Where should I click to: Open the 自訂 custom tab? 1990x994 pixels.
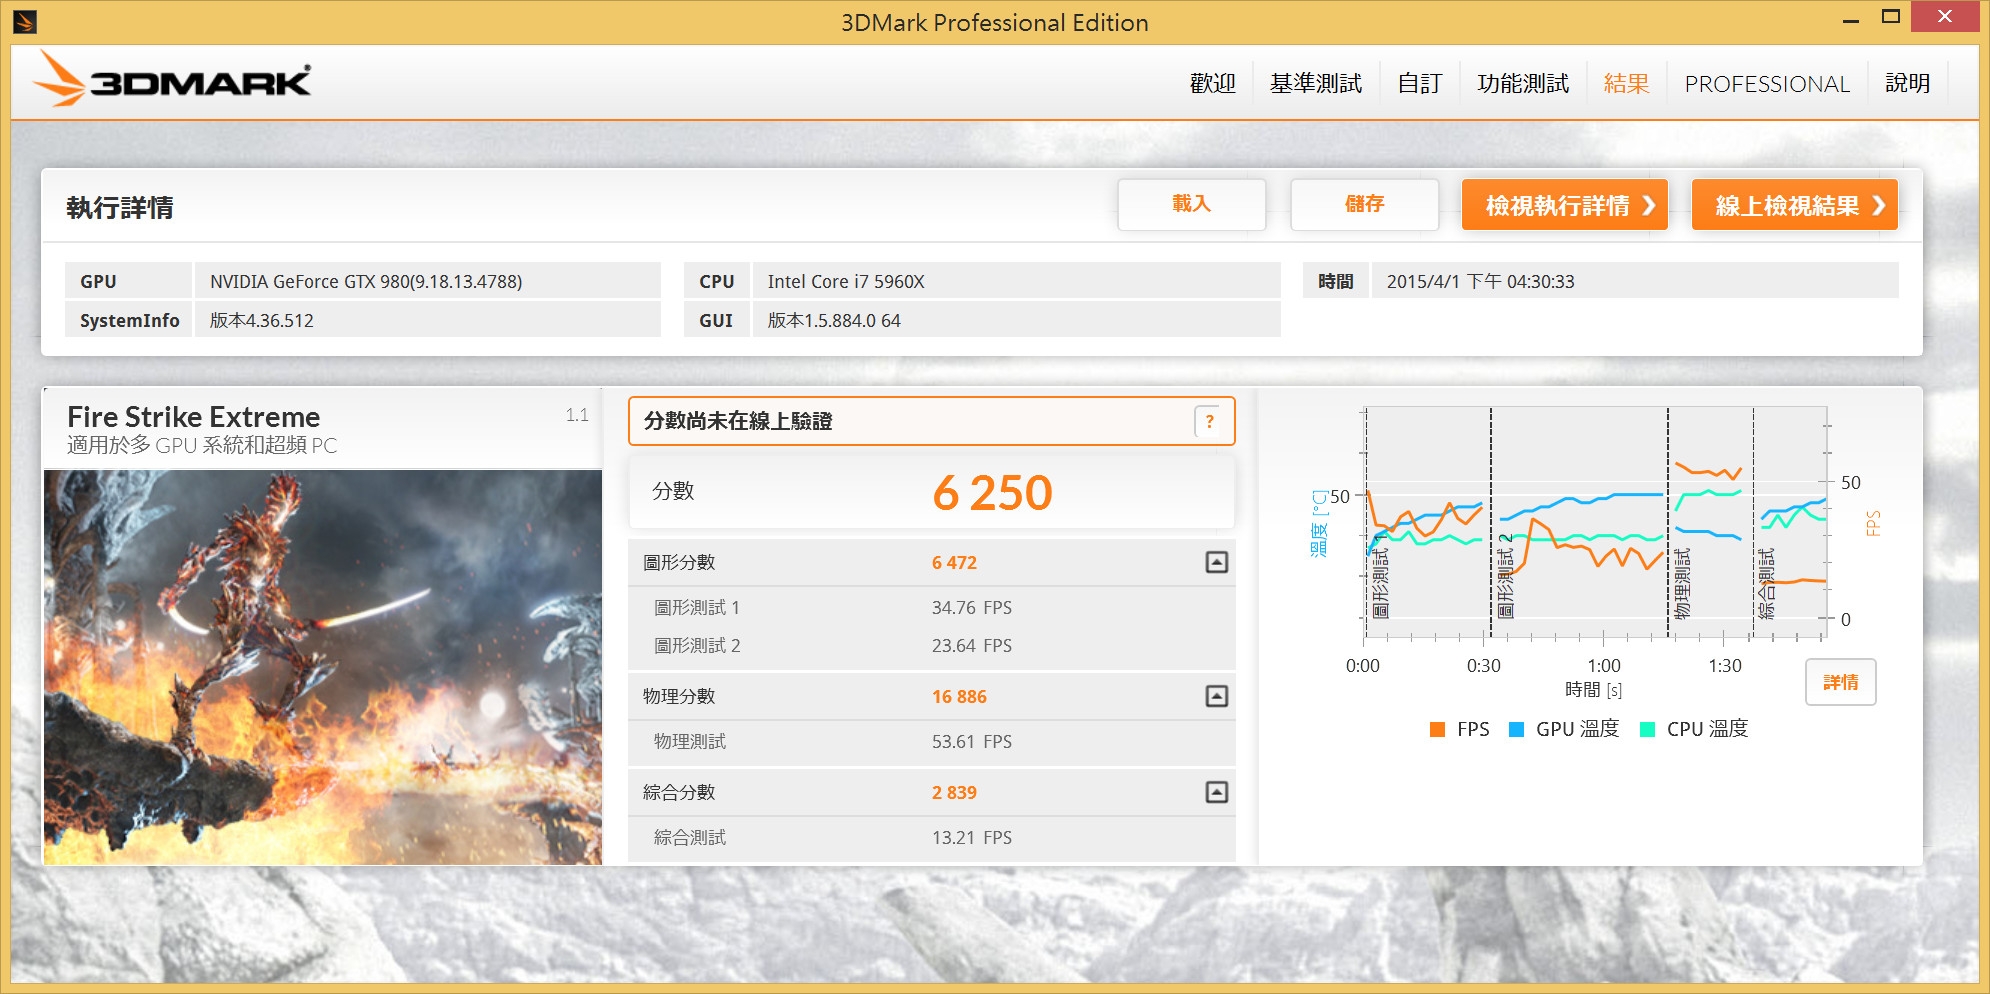[x=1420, y=83]
